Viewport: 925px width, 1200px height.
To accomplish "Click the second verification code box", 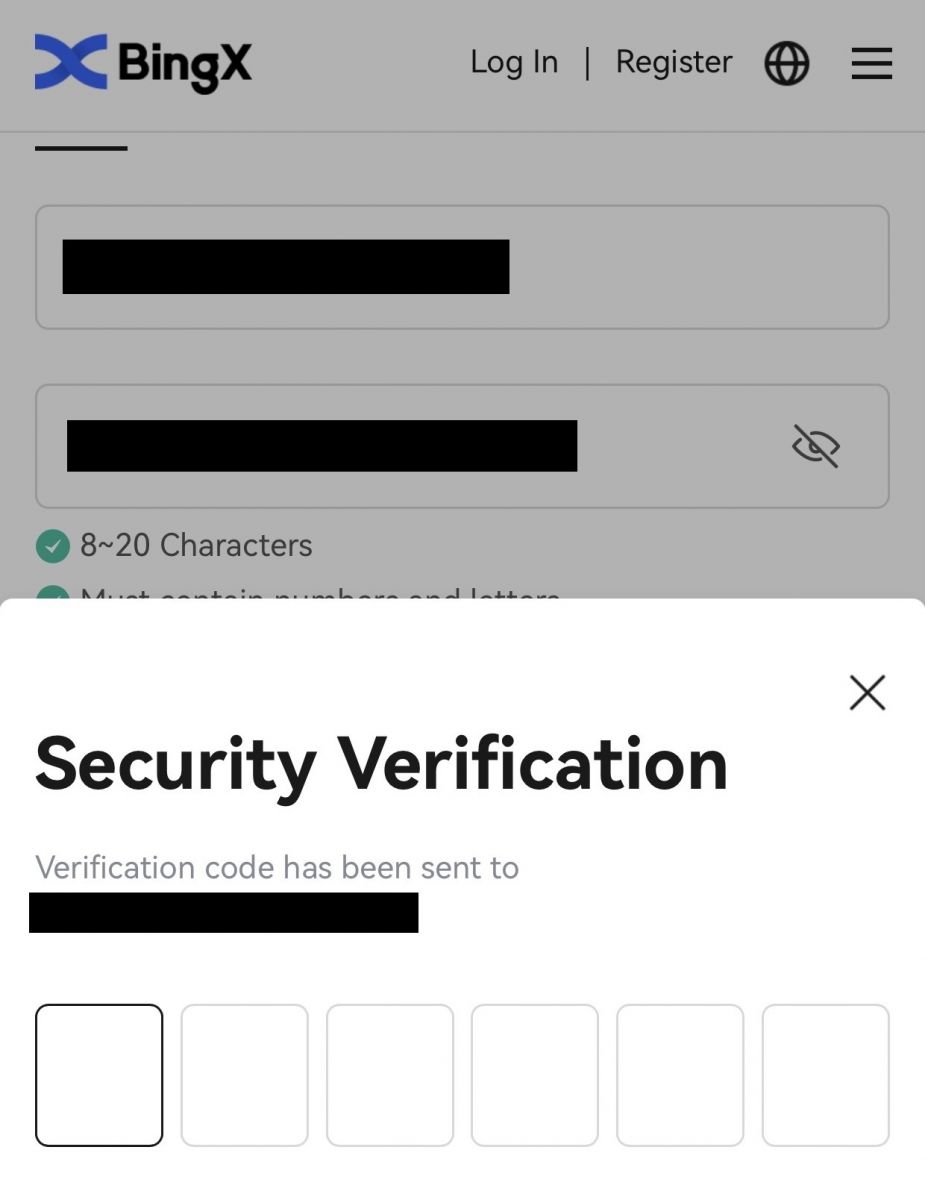I will [244, 1075].
